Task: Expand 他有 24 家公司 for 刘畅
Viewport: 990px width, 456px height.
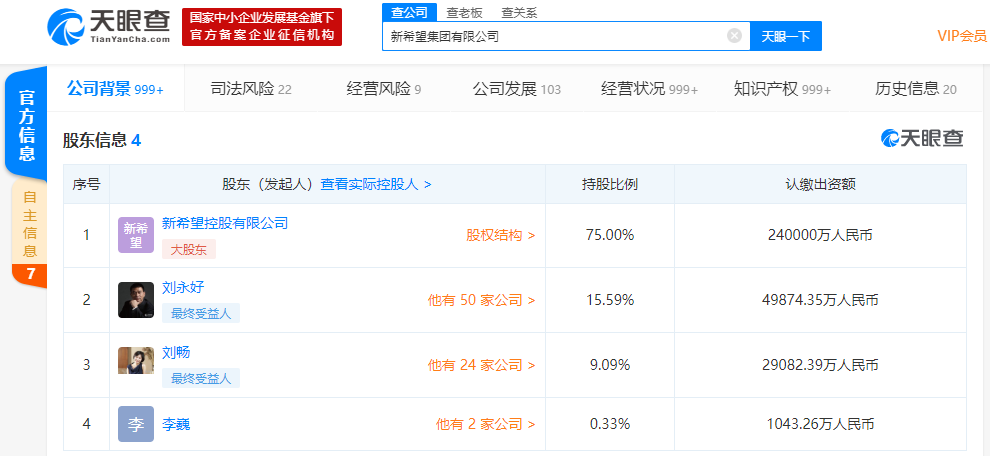Action: (x=481, y=365)
